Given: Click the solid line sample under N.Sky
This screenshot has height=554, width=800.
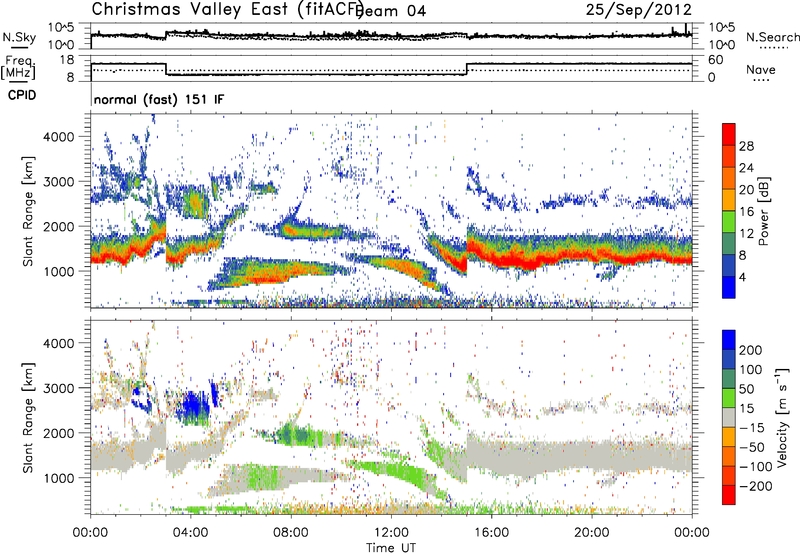Looking at the screenshot, I should [19, 46].
